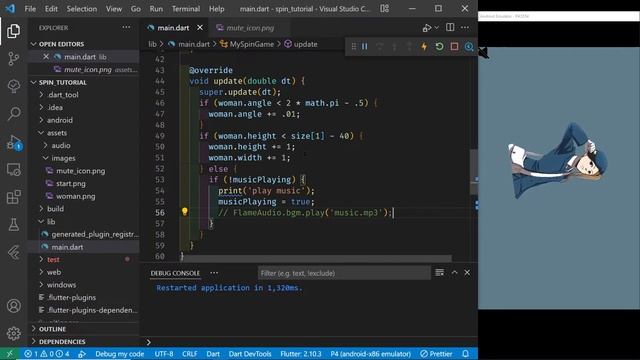Viewport: 640px width, 360px height.
Task: Change device P4 android-x86 emulator
Action: [370, 353]
